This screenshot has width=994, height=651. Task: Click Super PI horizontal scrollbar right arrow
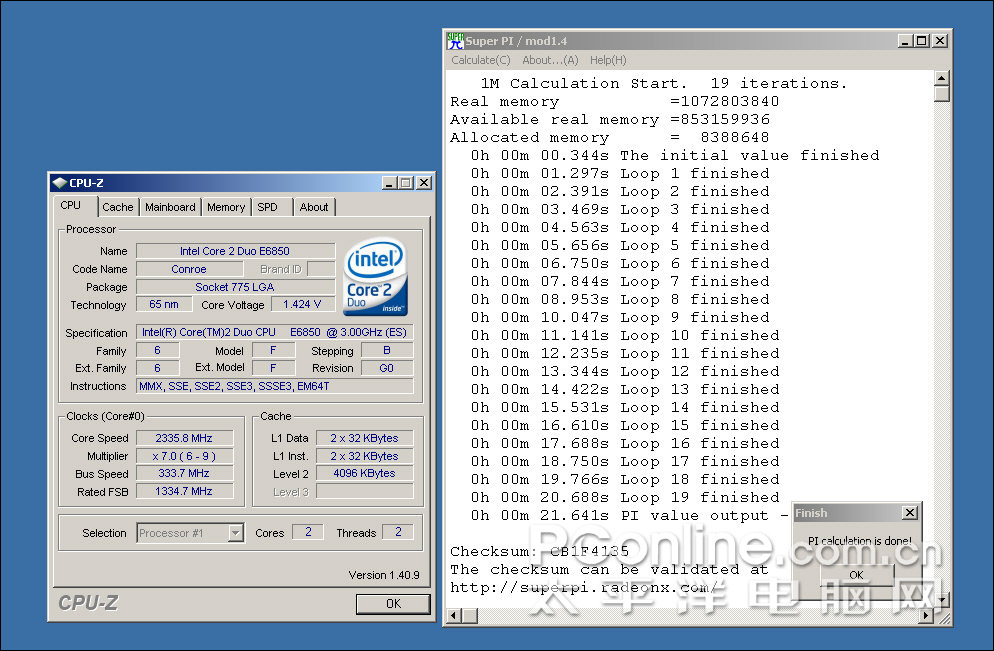coord(926,616)
